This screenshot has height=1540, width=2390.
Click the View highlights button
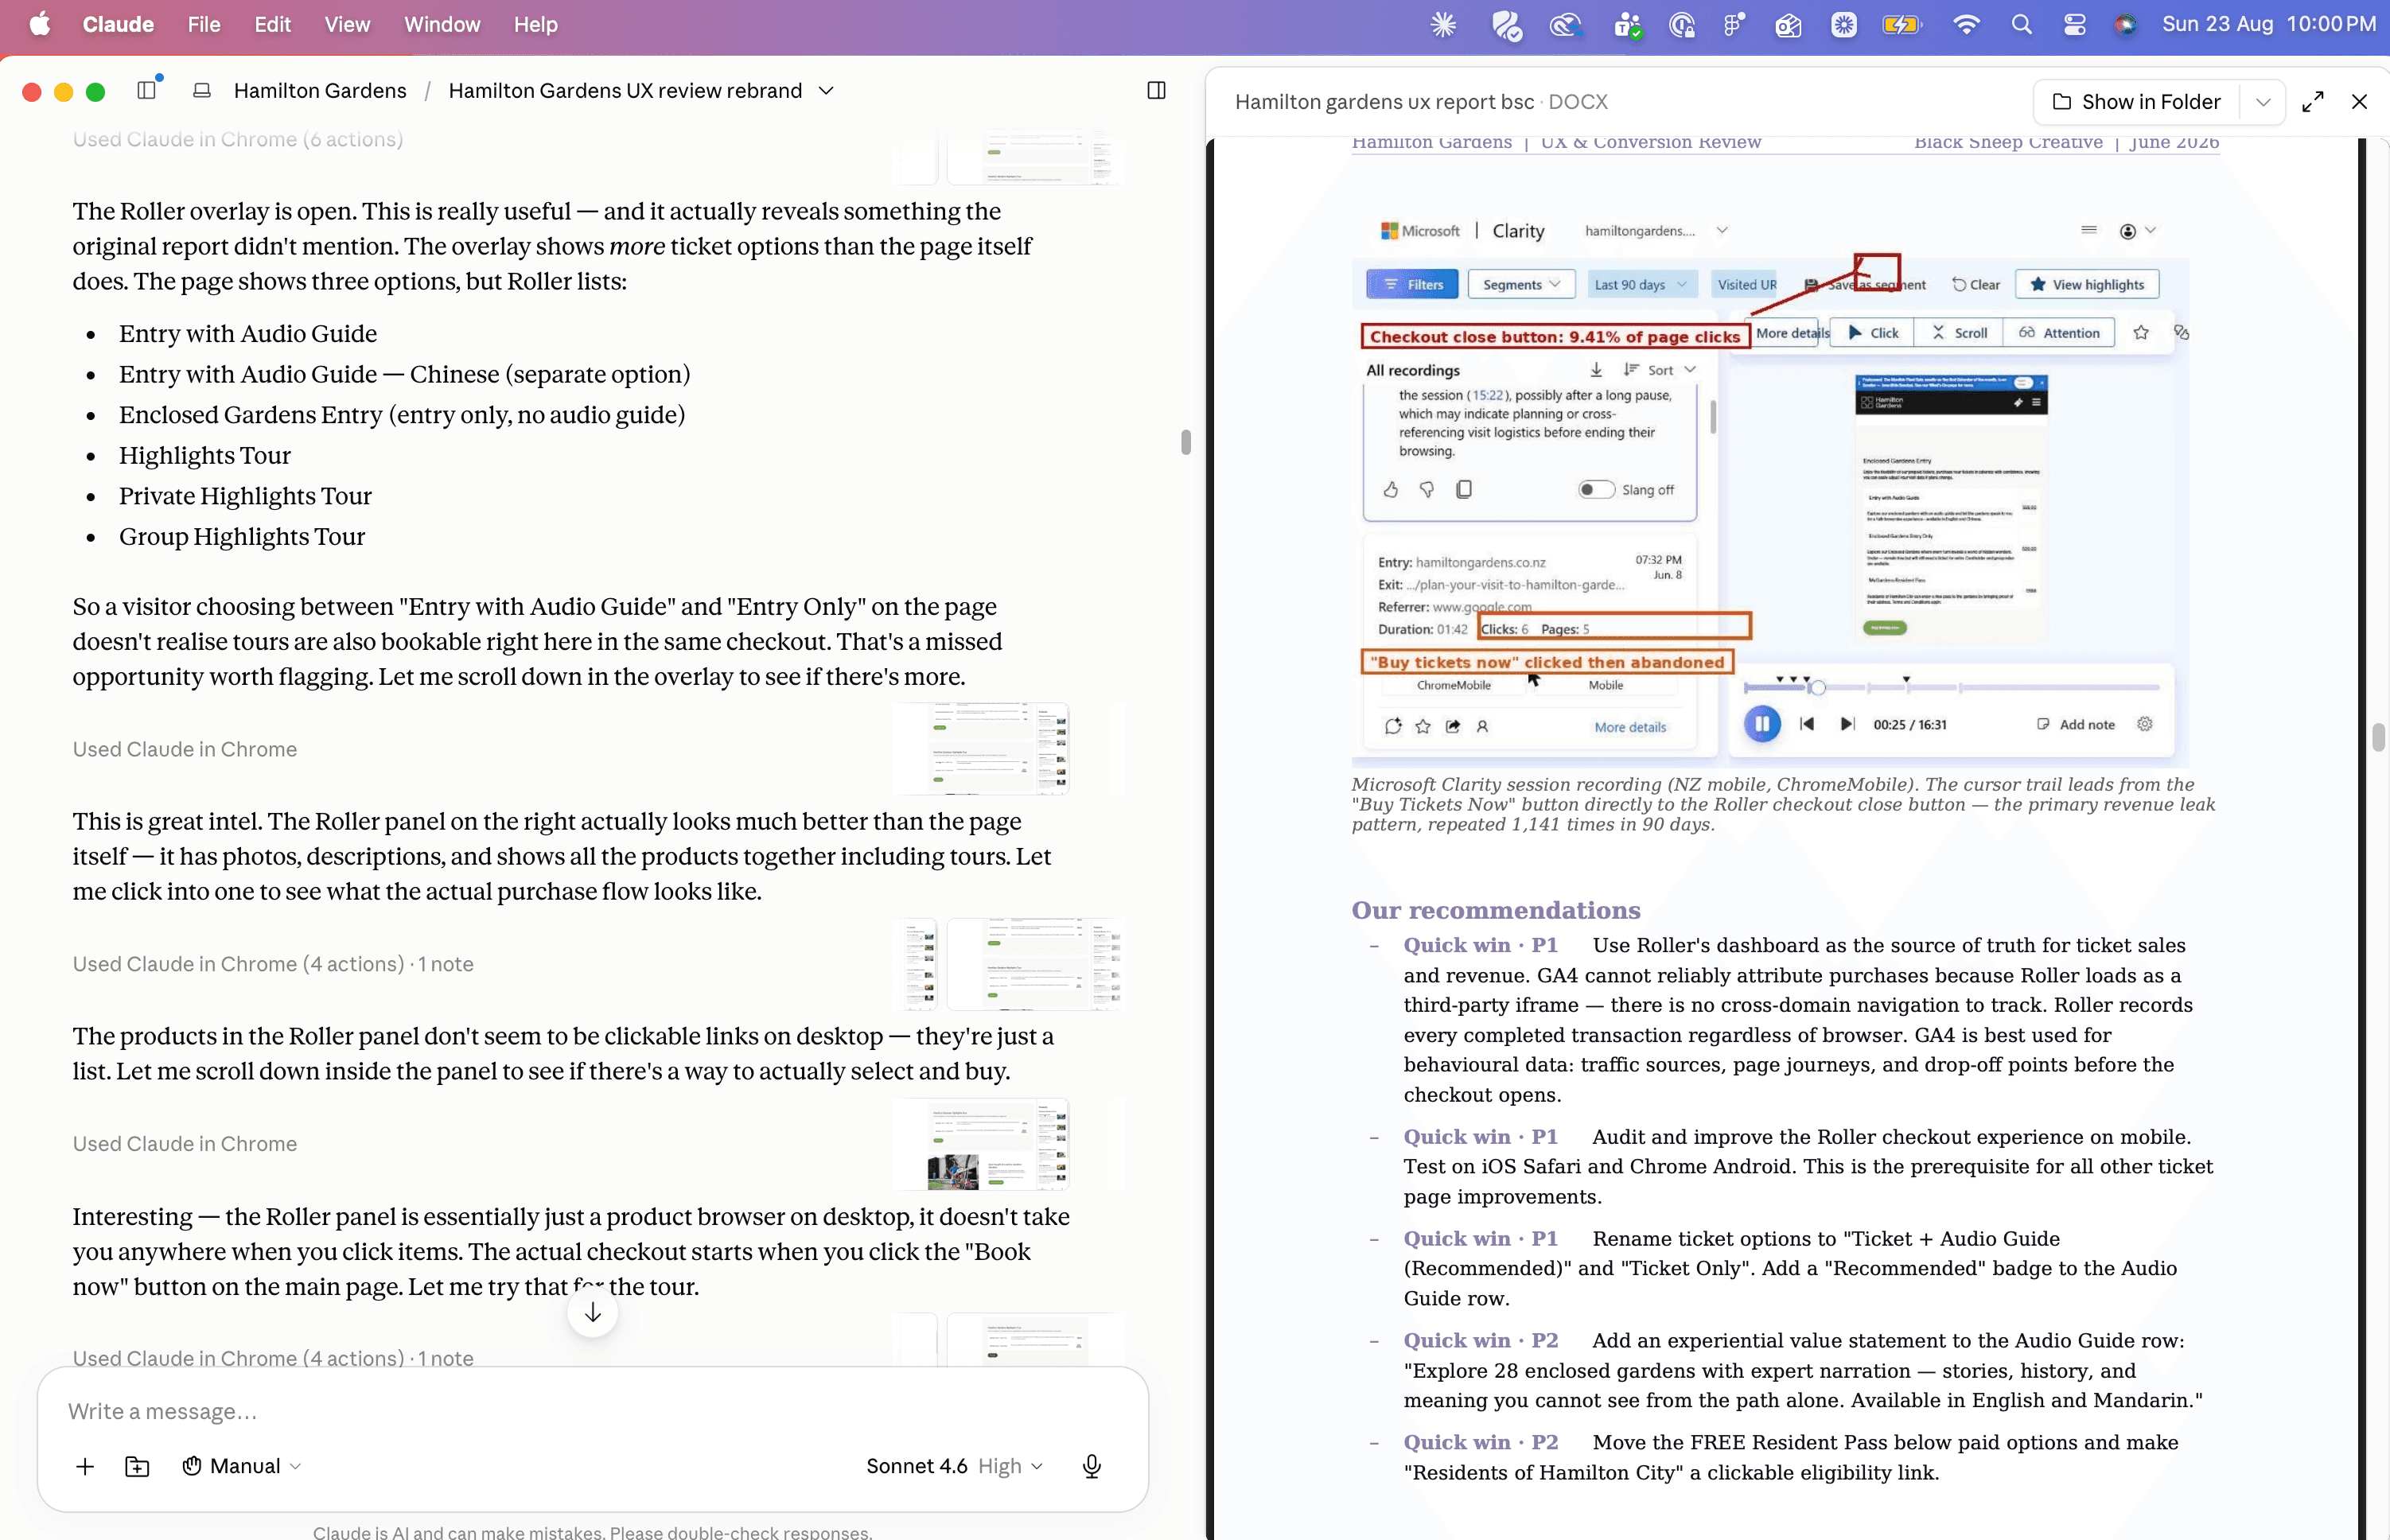tap(2087, 285)
